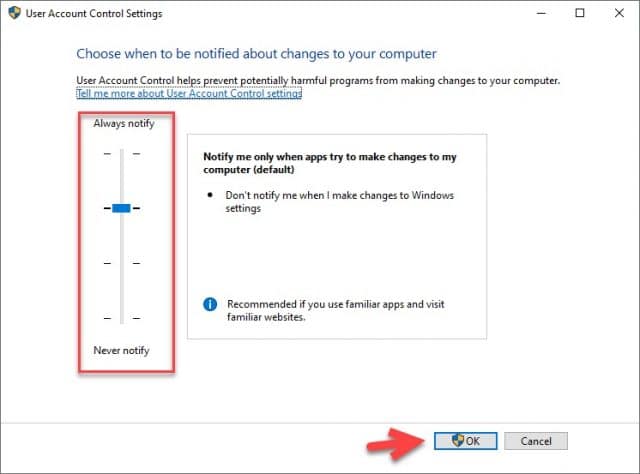Select the third slider tick level

[121, 263]
